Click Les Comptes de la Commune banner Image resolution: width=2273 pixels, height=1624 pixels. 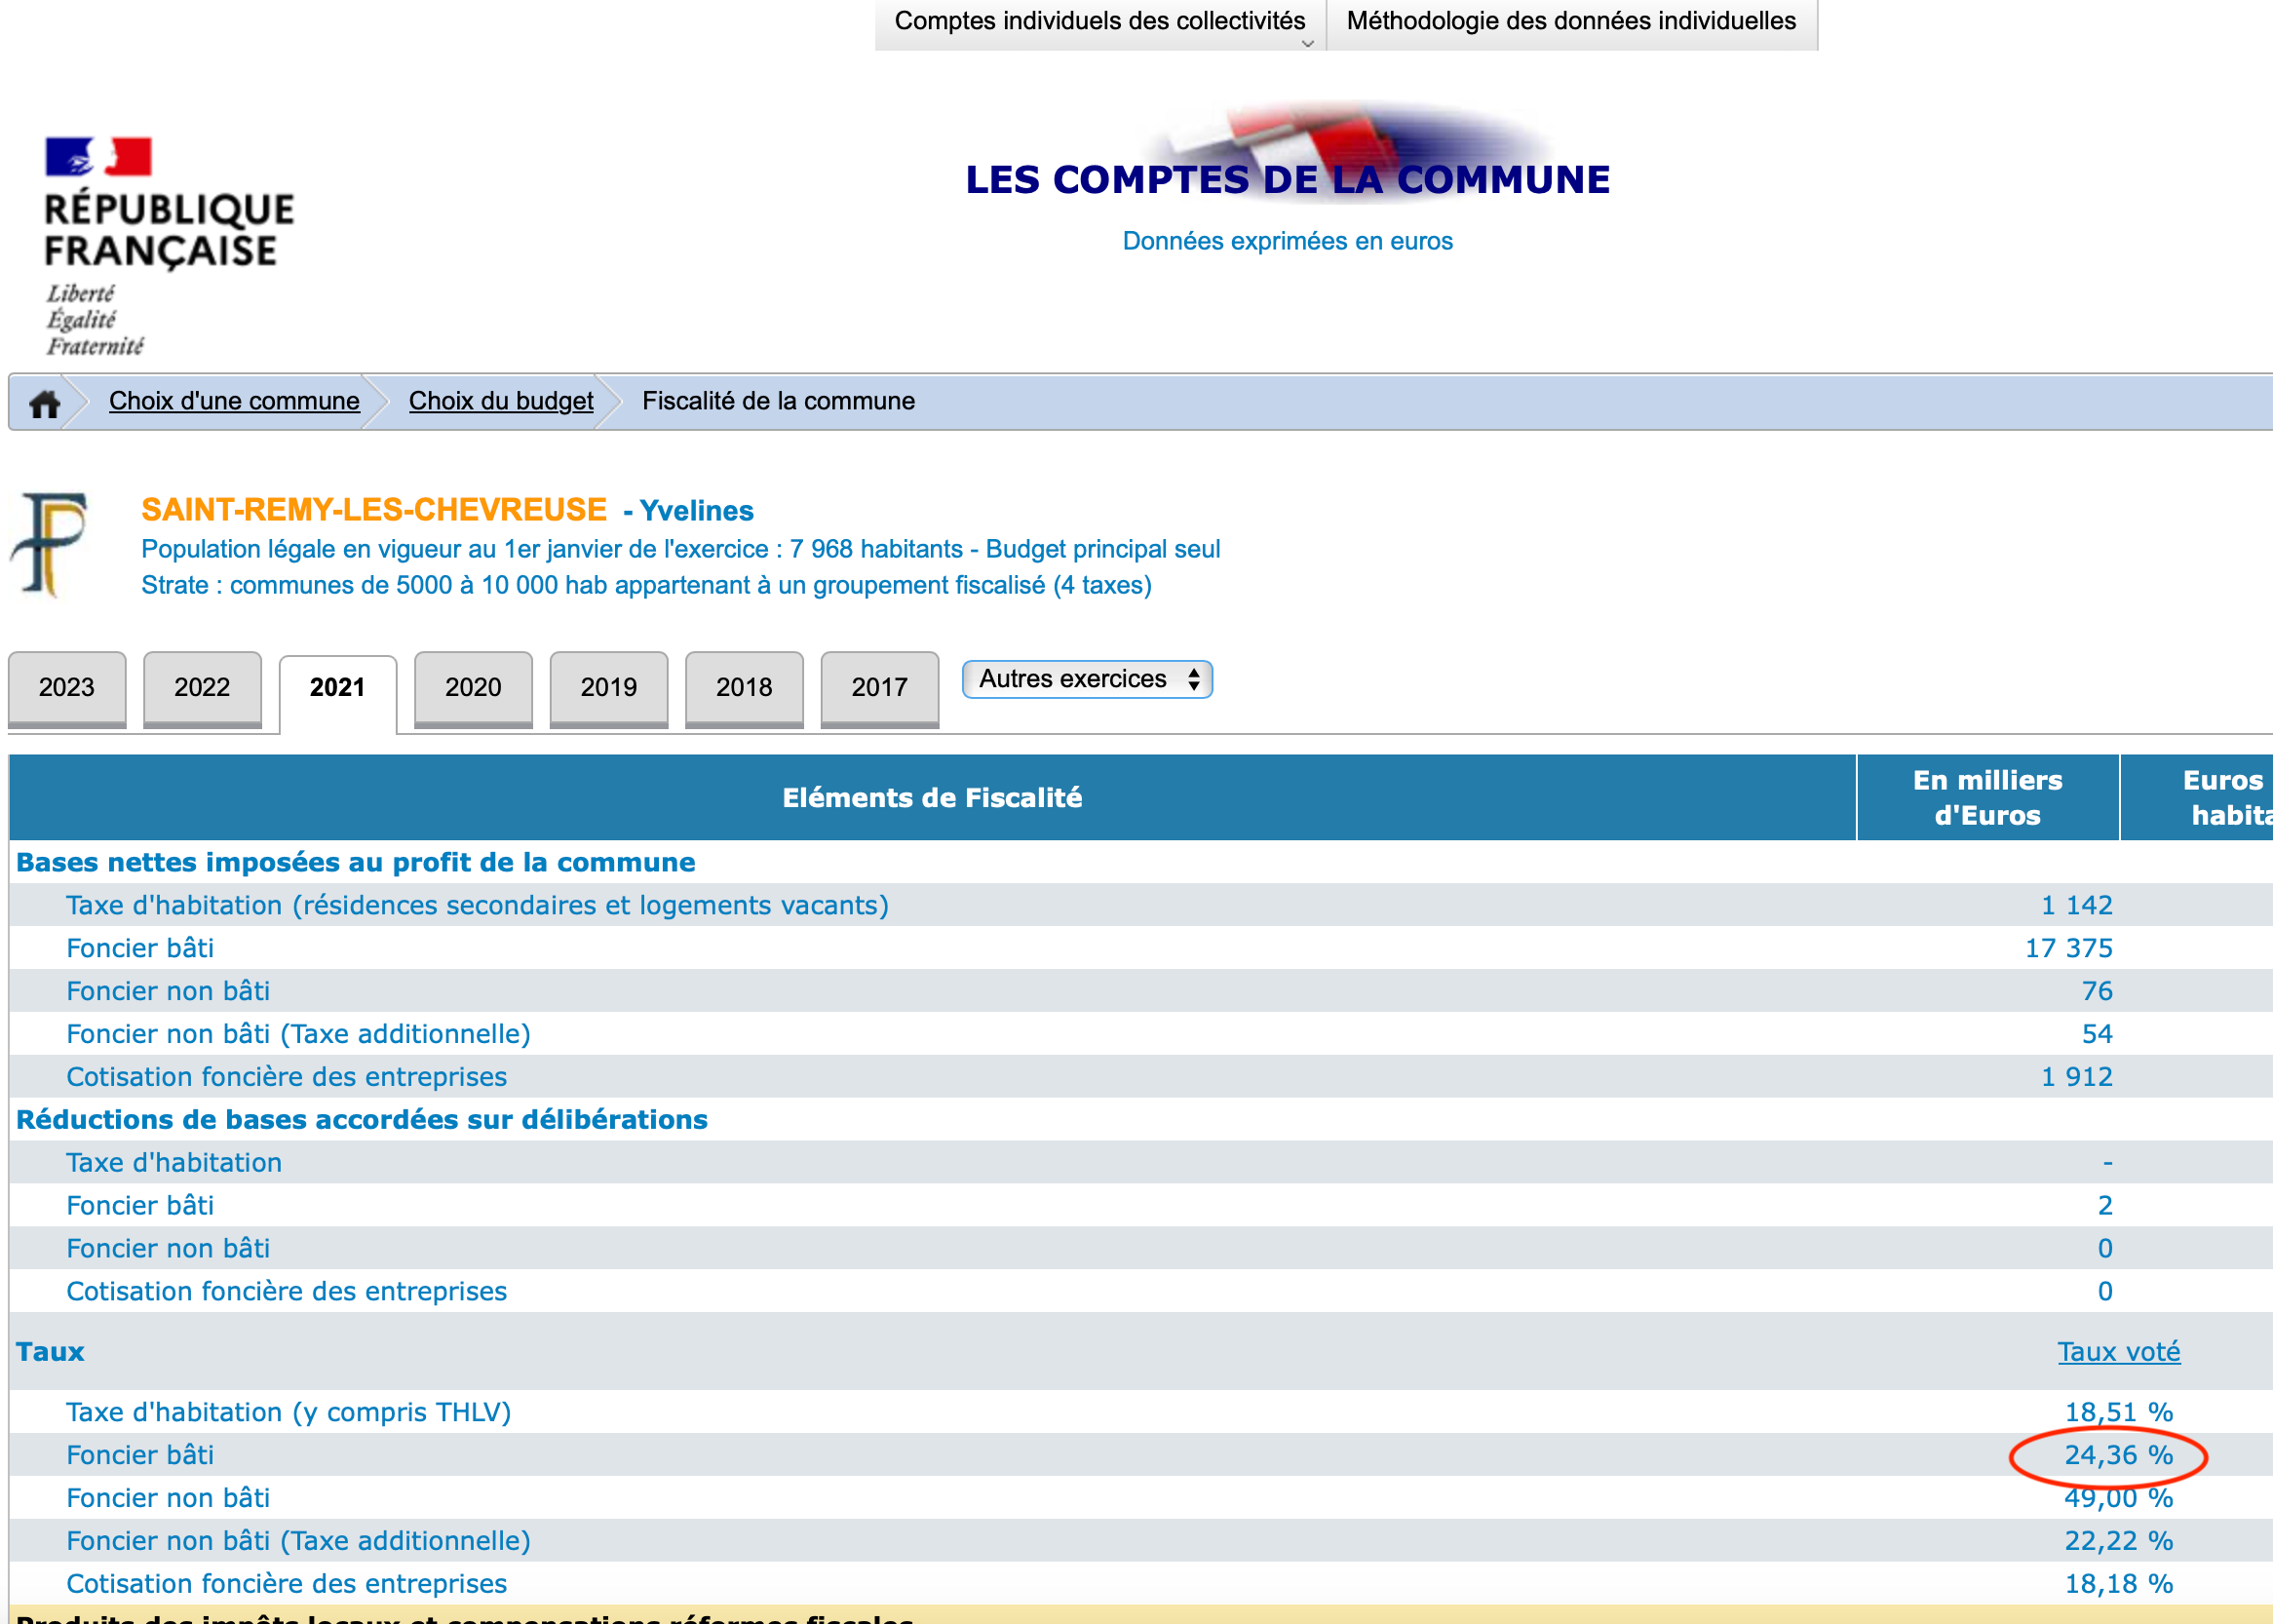[x=1287, y=178]
